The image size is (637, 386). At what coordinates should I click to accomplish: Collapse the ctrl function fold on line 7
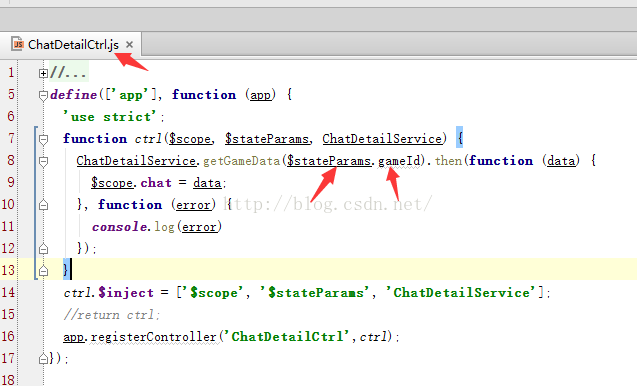point(43,139)
